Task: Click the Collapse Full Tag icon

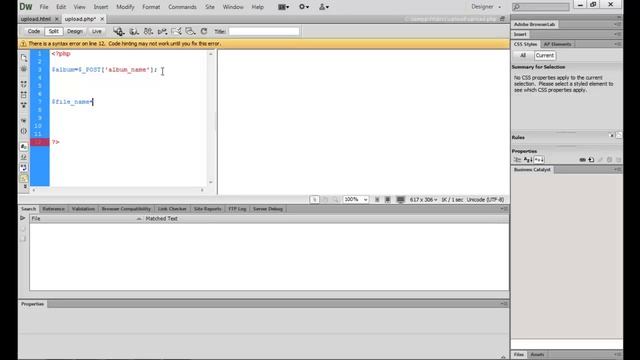Action: coord(24,84)
